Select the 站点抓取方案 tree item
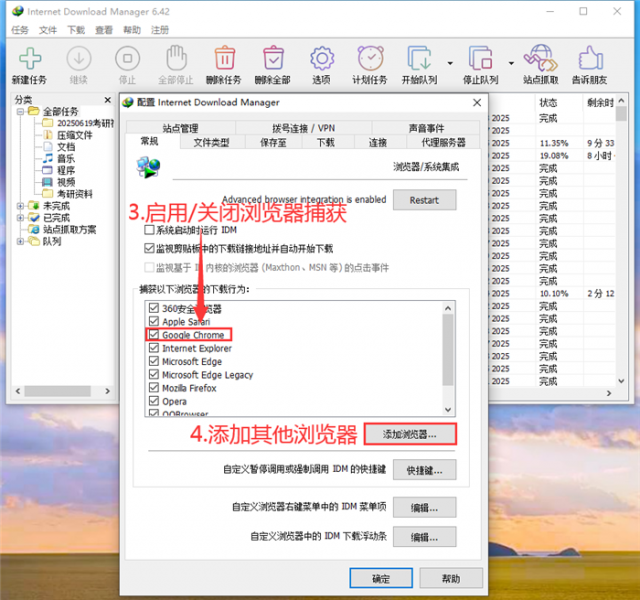This screenshot has height=600, width=640. point(63,229)
